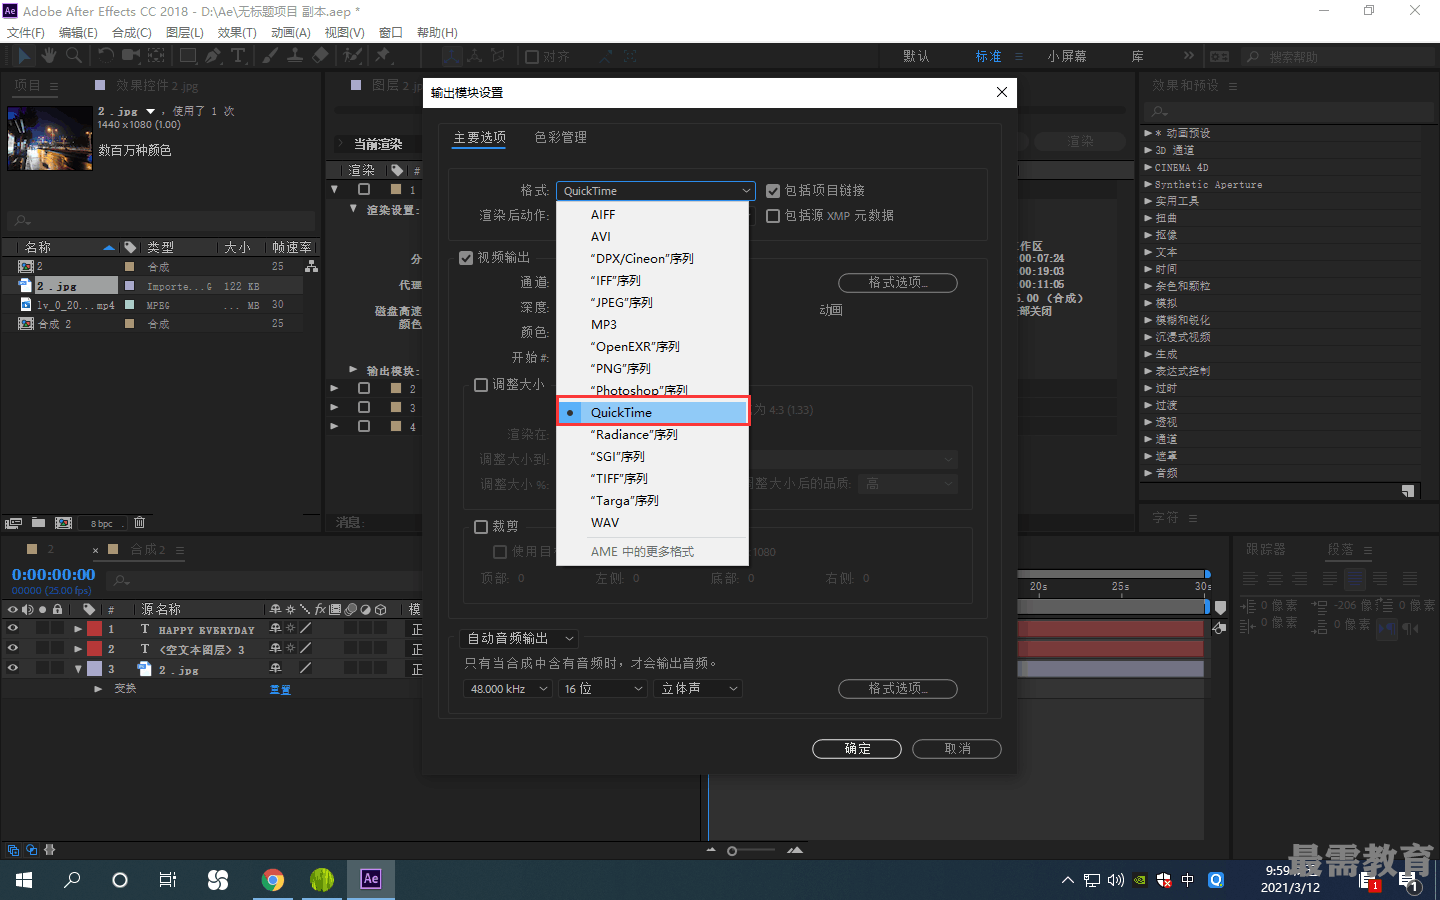Click the 确定 button
This screenshot has width=1440, height=900.
tap(857, 749)
